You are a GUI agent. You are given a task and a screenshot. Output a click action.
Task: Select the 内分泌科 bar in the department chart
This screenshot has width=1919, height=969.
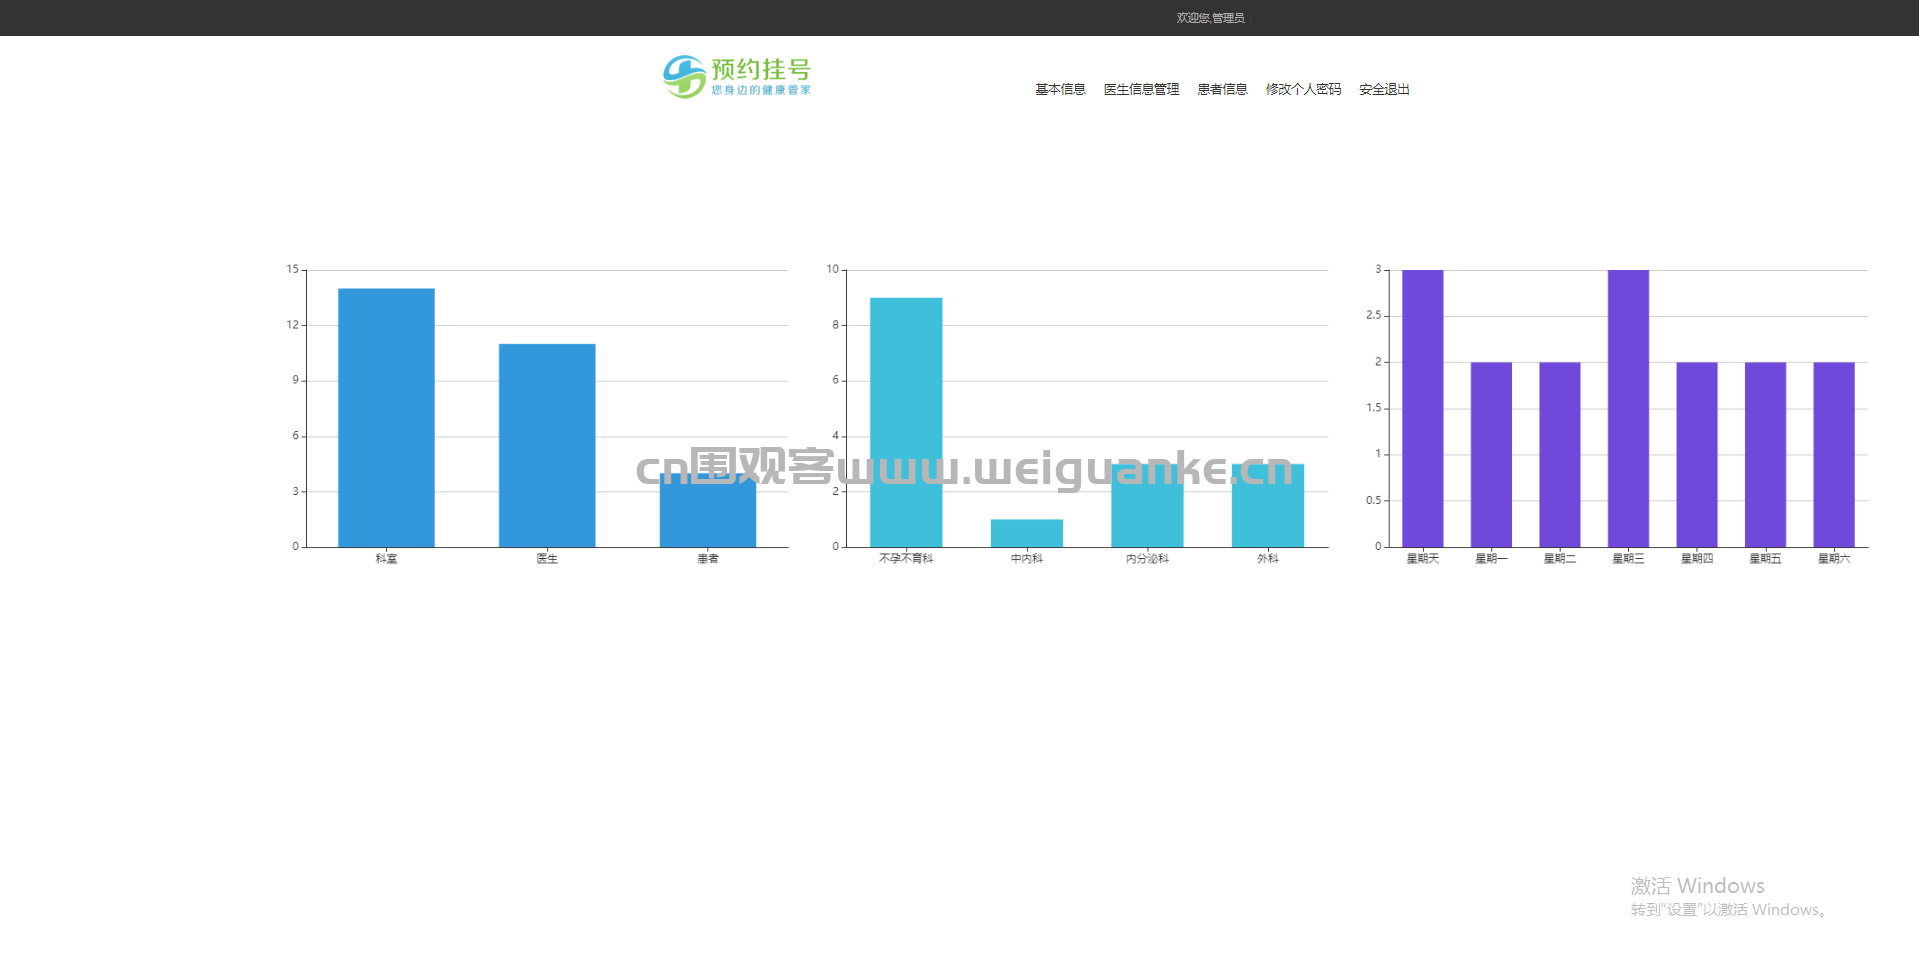pos(1147,505)
